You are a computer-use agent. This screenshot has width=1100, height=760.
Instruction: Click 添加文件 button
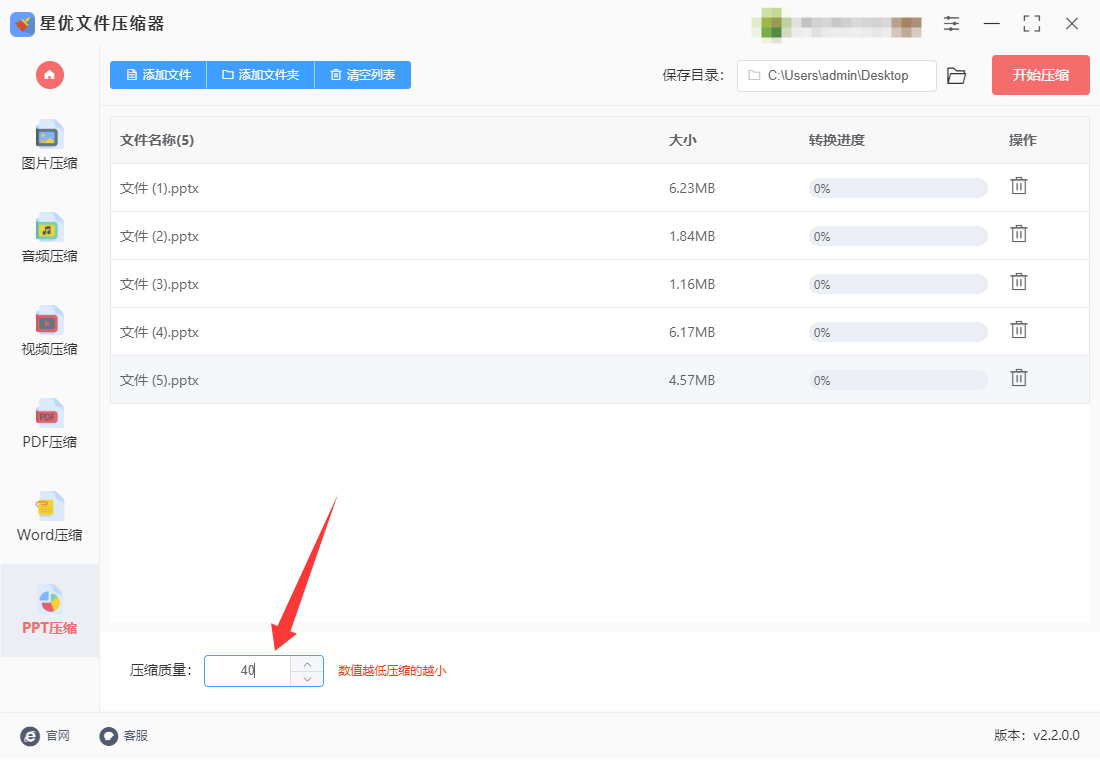pyautogui.click(x=159, y=75)
